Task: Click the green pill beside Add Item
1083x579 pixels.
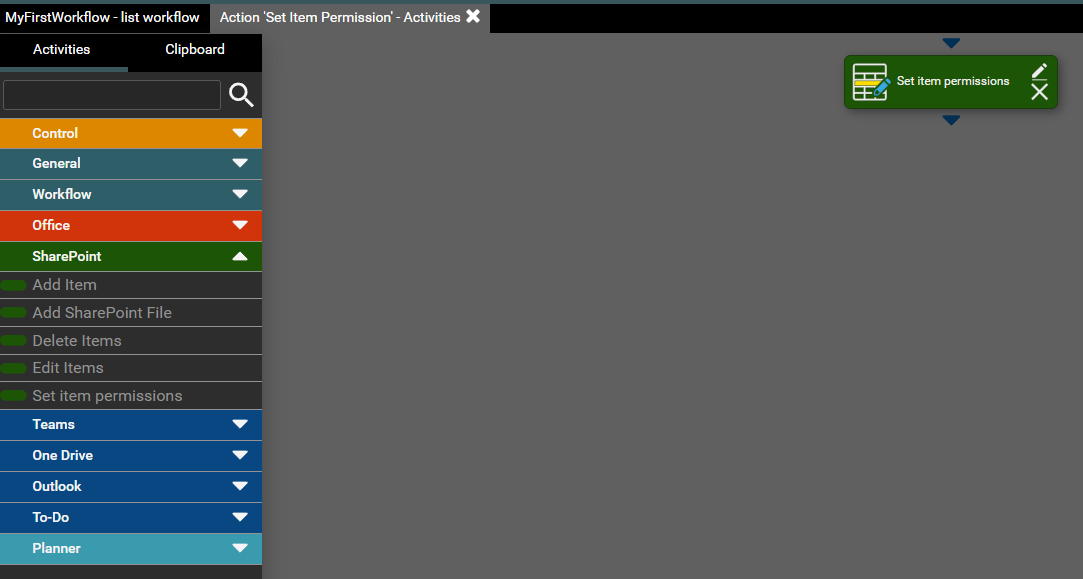Action: tap(14, 285)
